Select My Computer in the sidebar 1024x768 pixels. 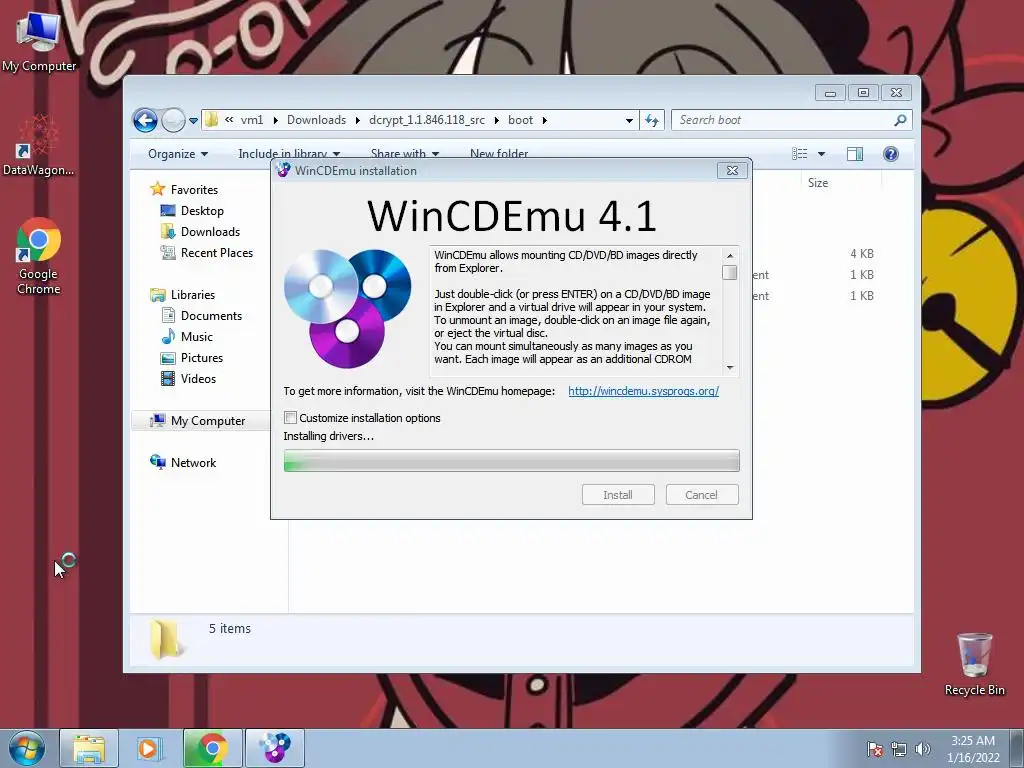click(x=208, y=421)
